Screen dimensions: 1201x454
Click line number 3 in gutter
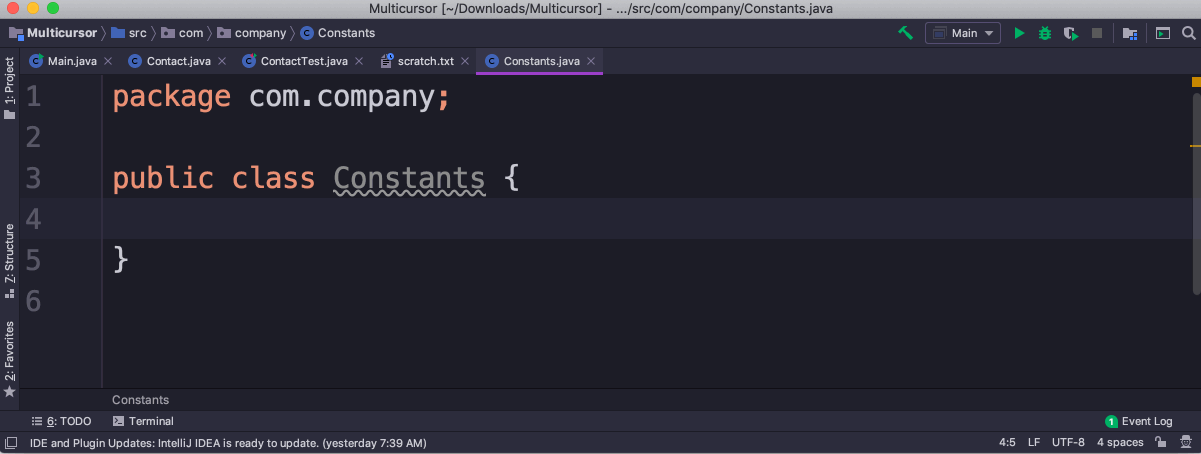pos(34,178)
